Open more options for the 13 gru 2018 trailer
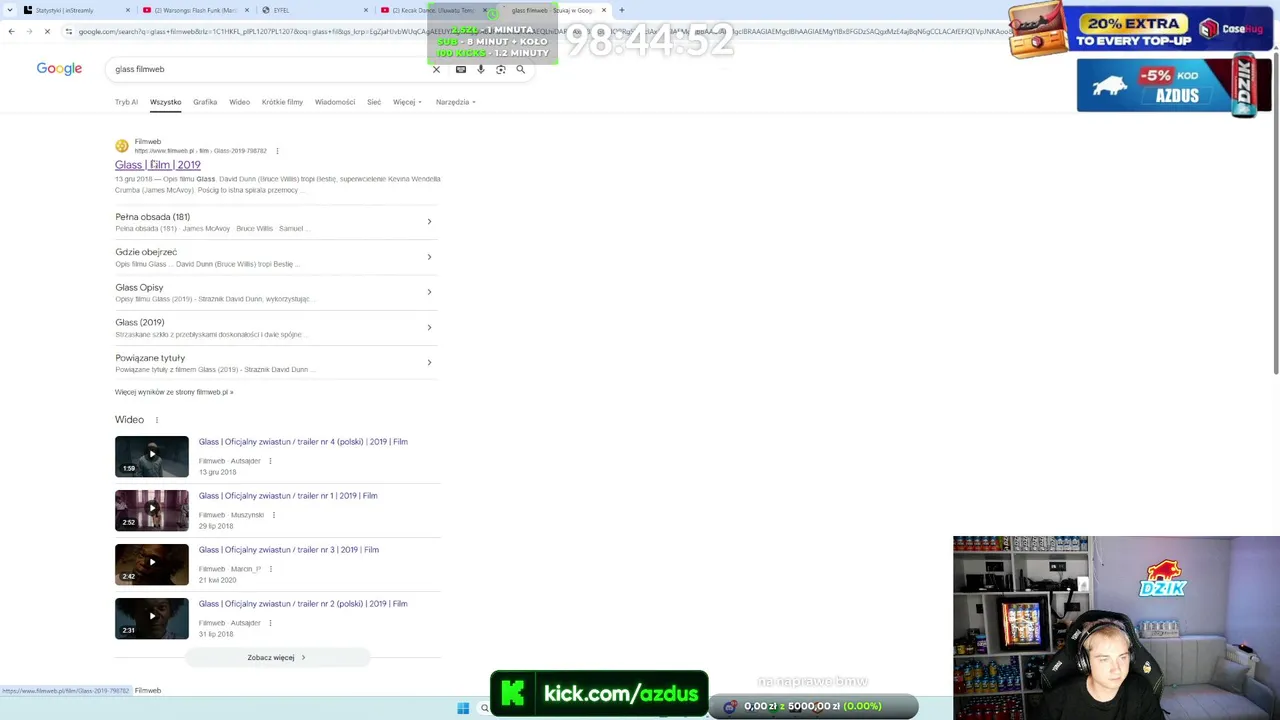 click(270, 461)
